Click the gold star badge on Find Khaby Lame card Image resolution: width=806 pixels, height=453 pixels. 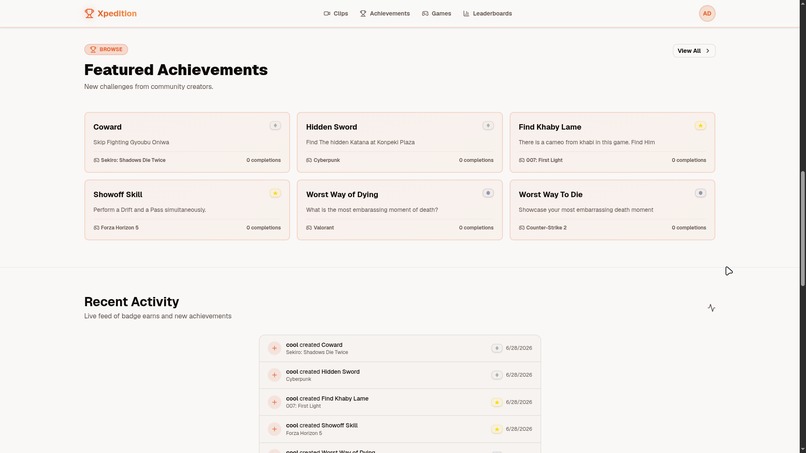[700, 126]
